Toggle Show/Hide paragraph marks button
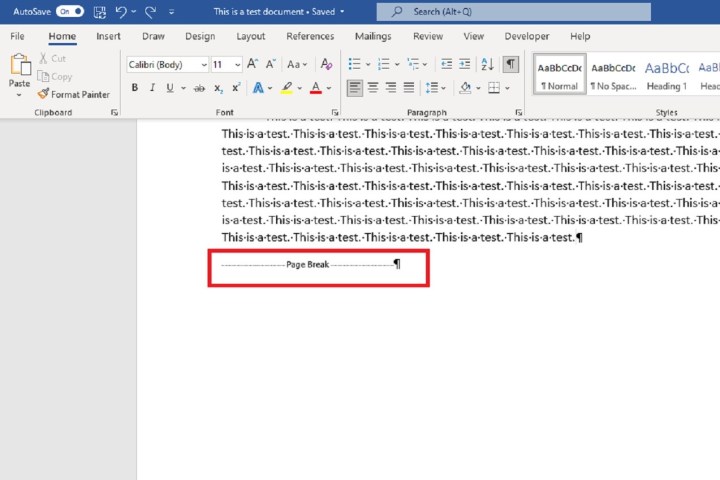This screenshot has width=720, height=480. tap(511, 64)
